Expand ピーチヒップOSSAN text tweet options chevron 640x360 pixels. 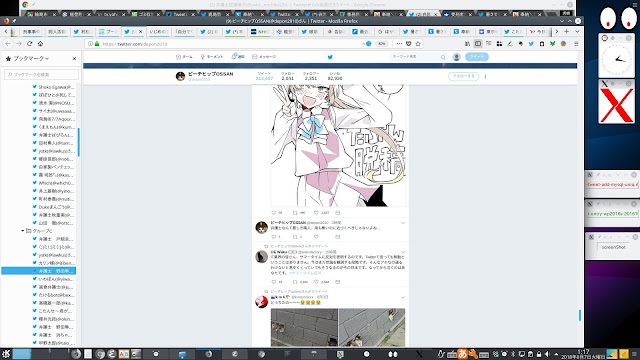click(x=403, y=223)
